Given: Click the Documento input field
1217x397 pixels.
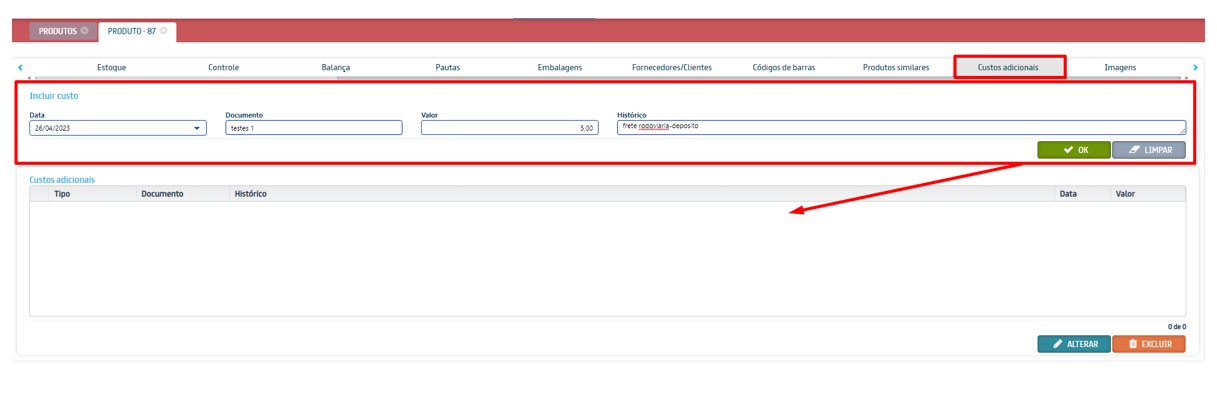Looking at the screenshot, I should [x=314, y=128].
